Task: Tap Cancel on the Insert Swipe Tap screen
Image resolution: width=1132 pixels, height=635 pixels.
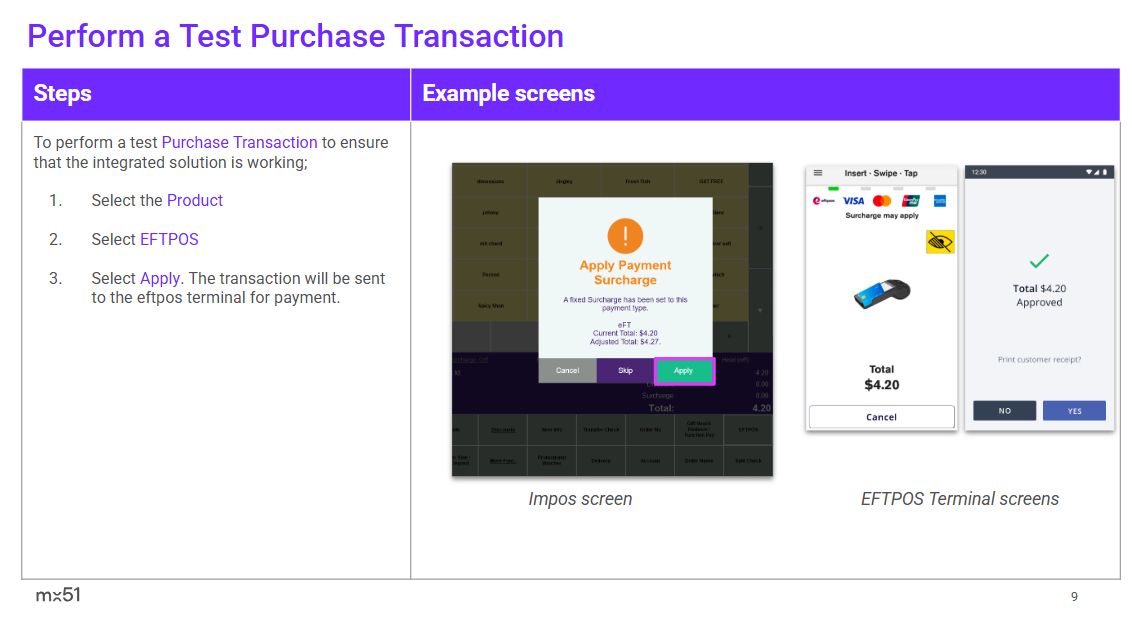Action: 881,417
